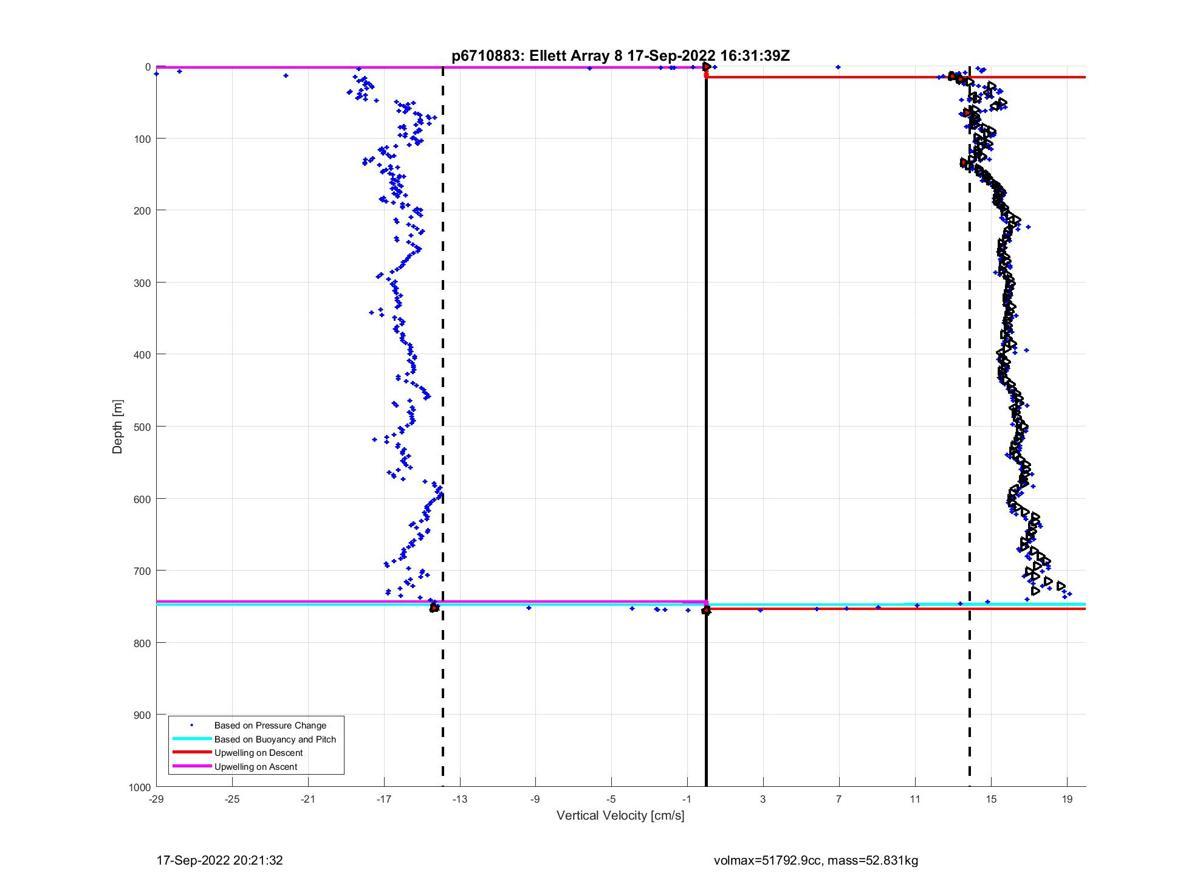
Task: Click the y-axis tick label '300'
Action: point(142,283)
